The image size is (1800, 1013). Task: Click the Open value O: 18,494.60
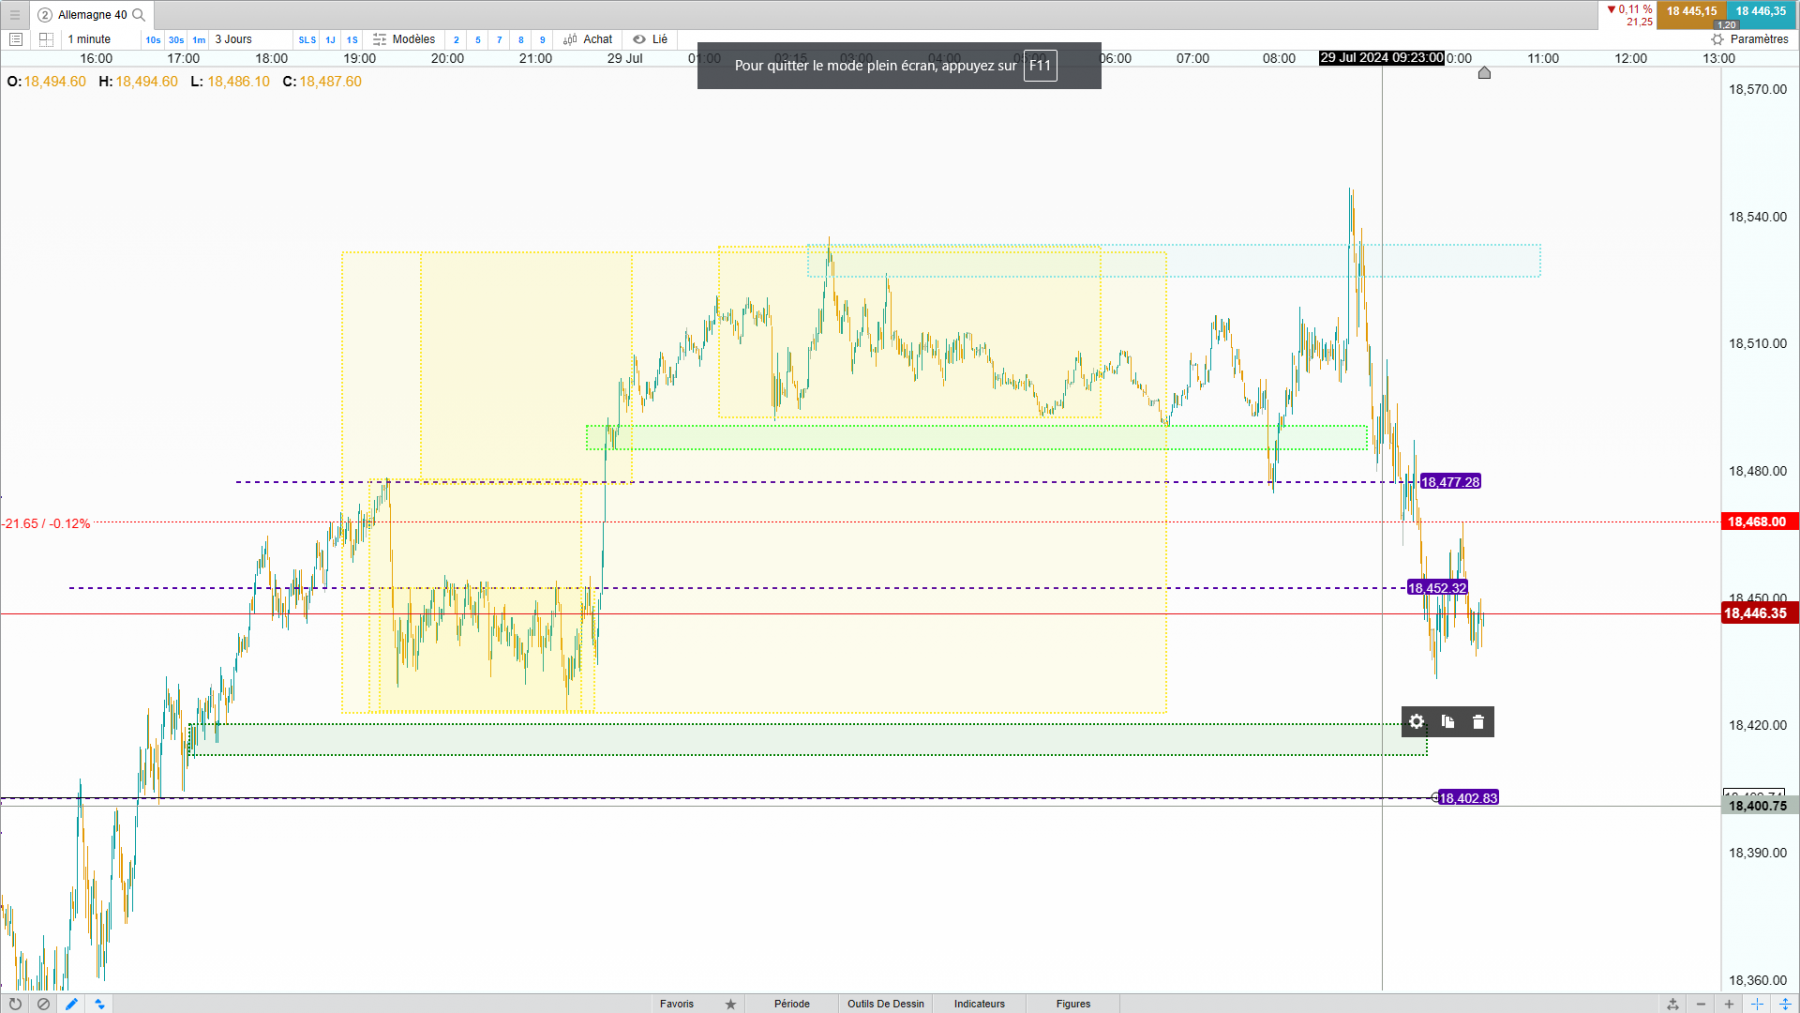pyautogui.click(x=46, y=82)
